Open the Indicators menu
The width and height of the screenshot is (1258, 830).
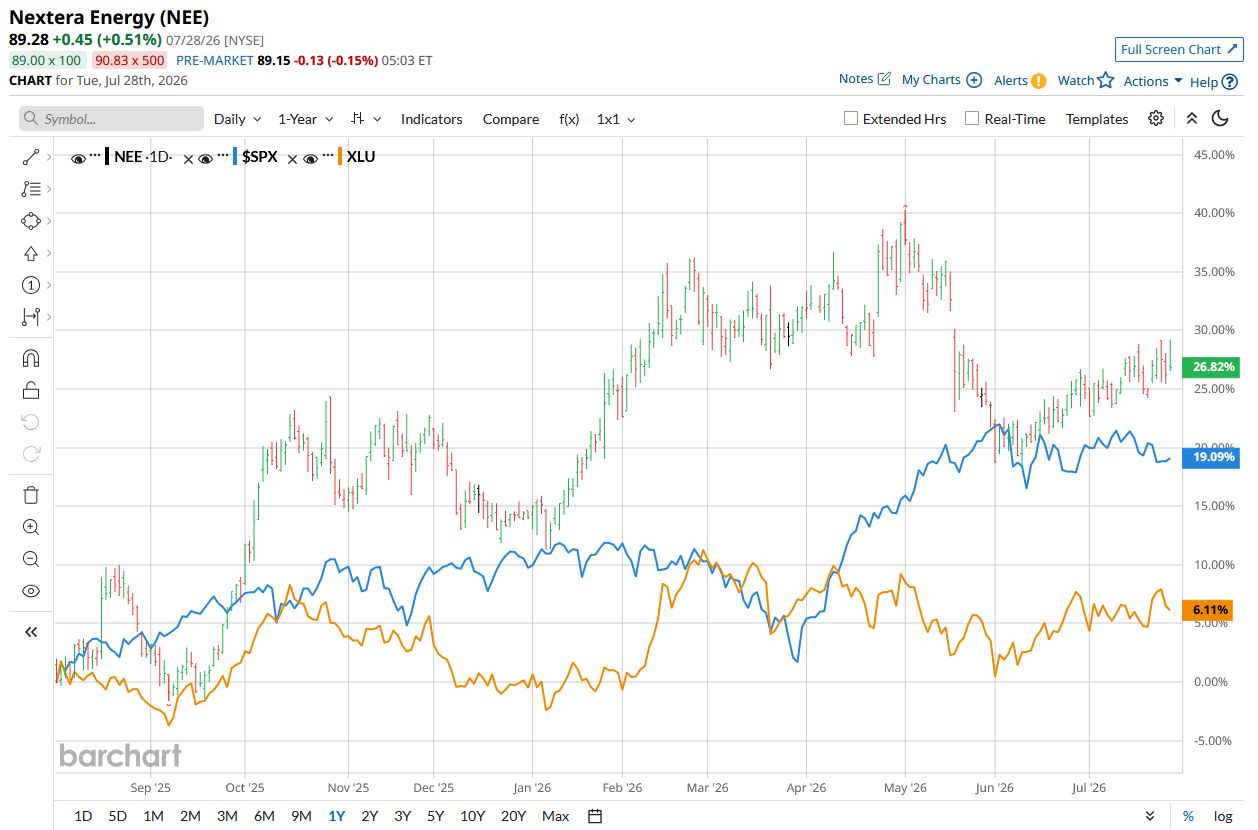[432, 119]
